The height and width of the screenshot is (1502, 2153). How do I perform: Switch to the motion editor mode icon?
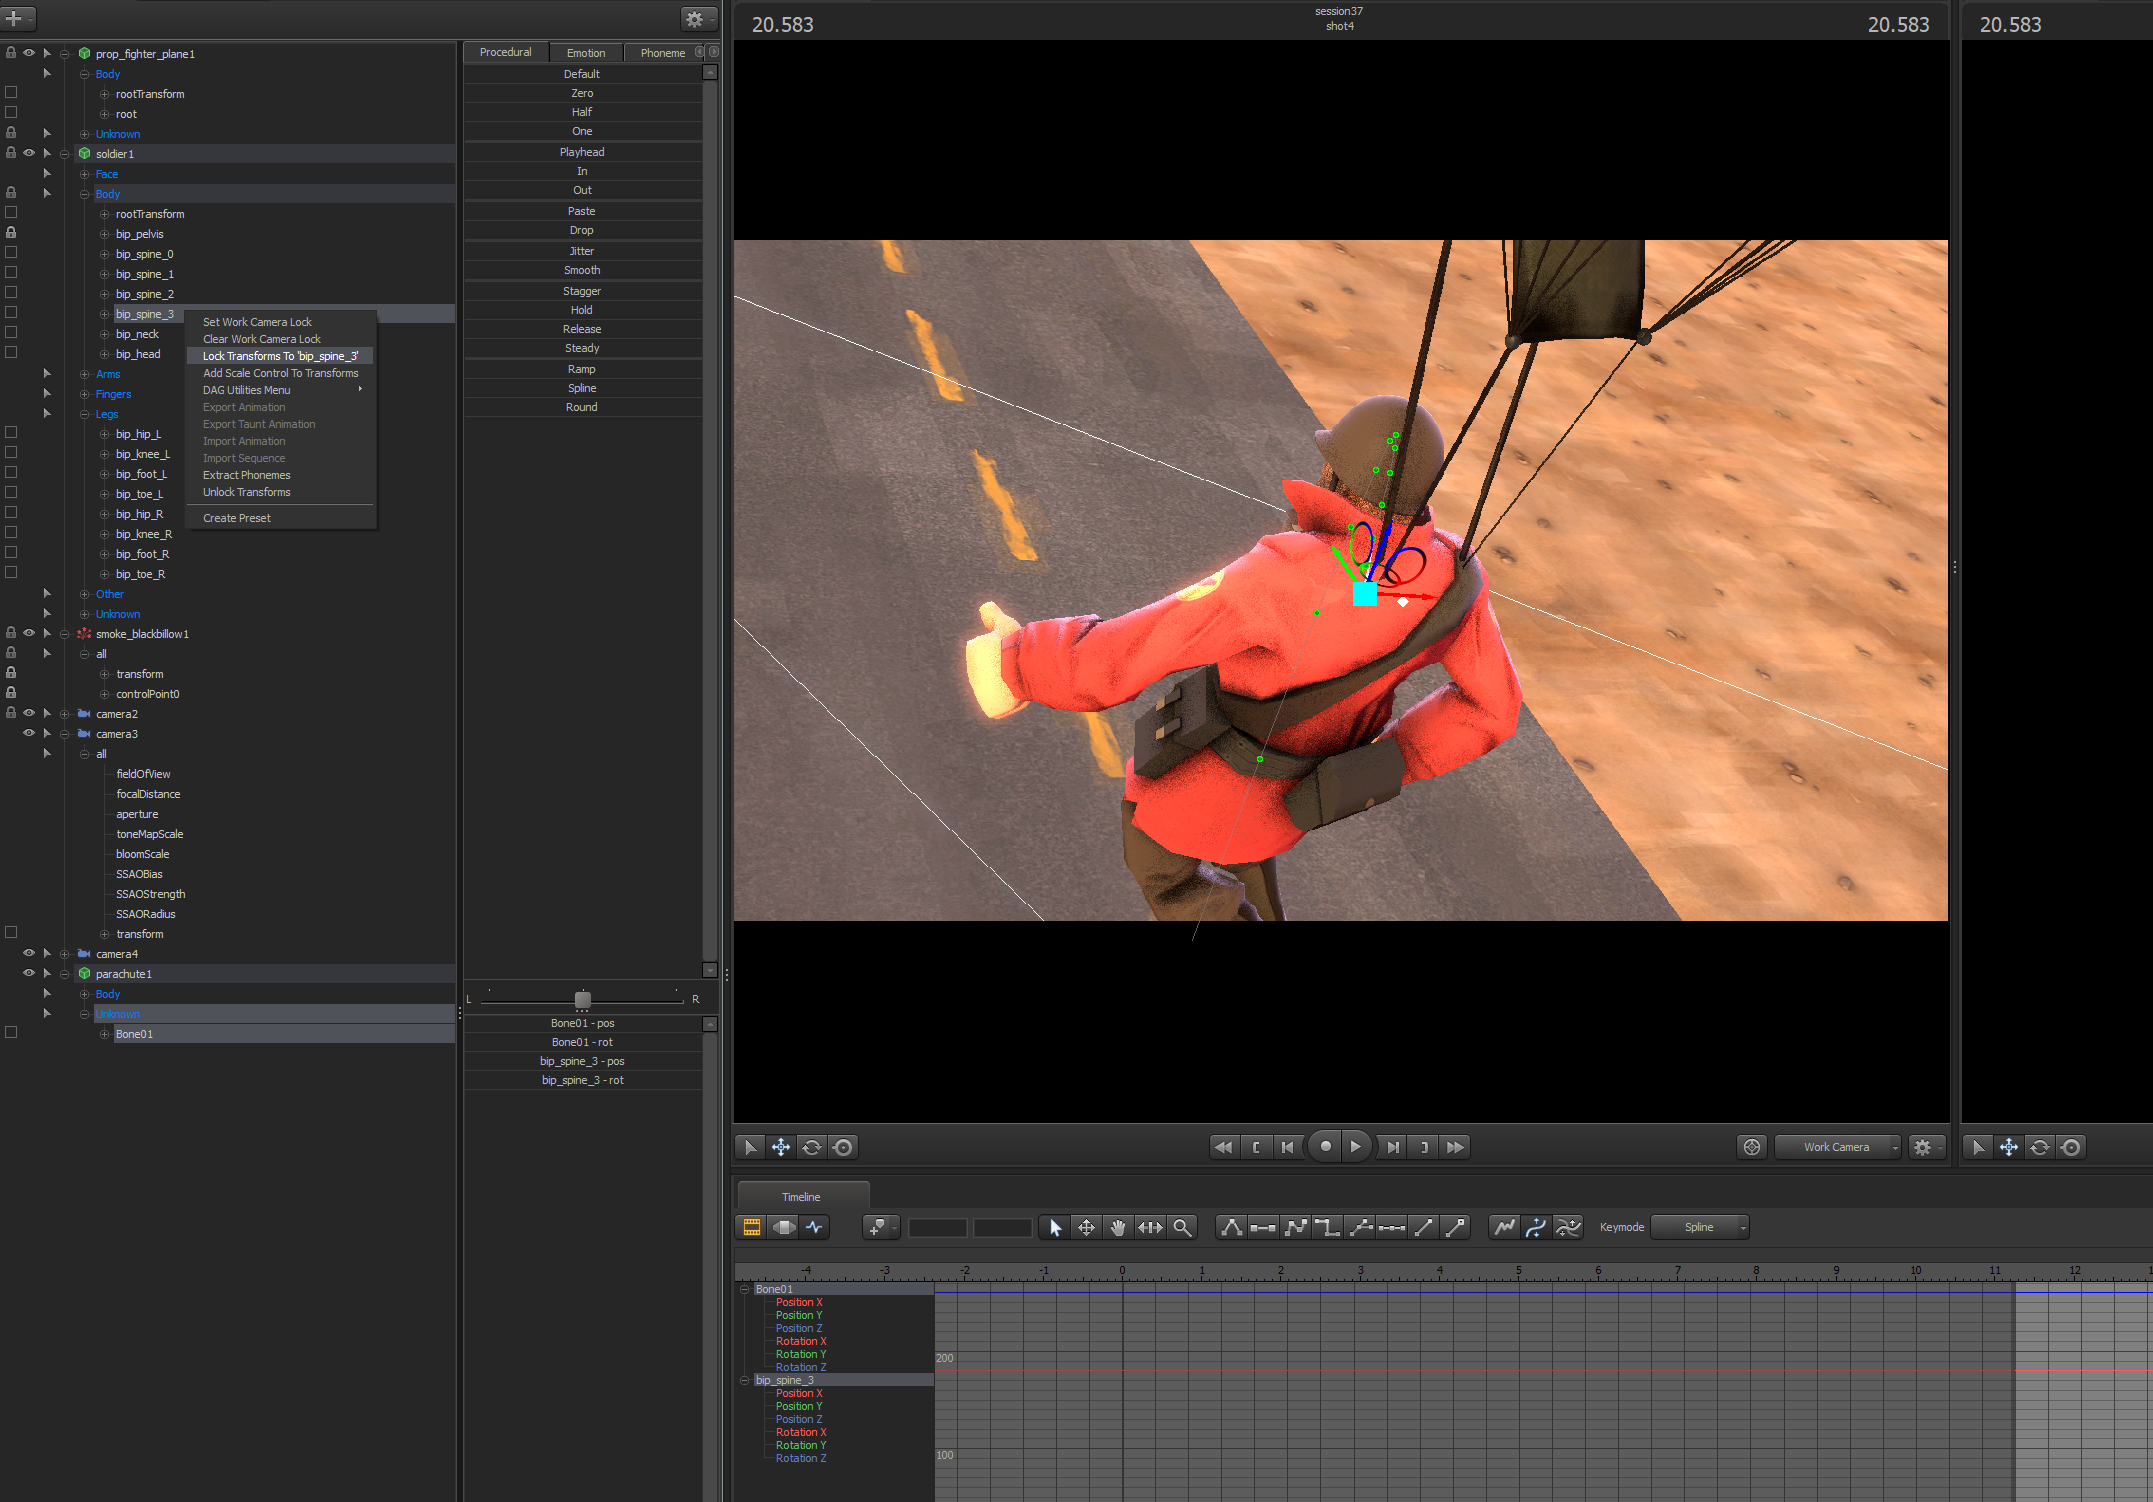coord(784,1227)
